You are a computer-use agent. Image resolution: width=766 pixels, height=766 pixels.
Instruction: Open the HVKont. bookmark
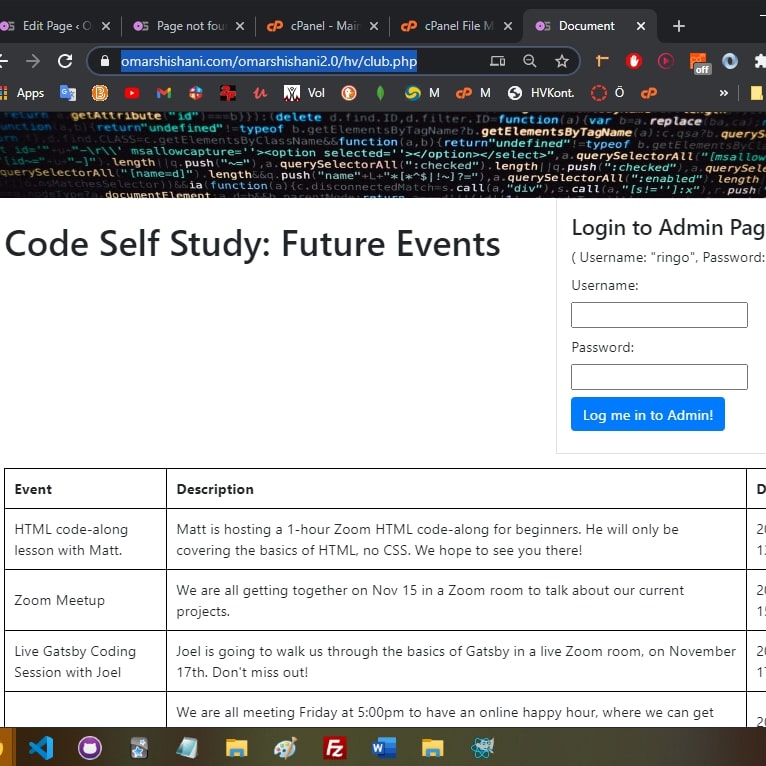point(541,93)
